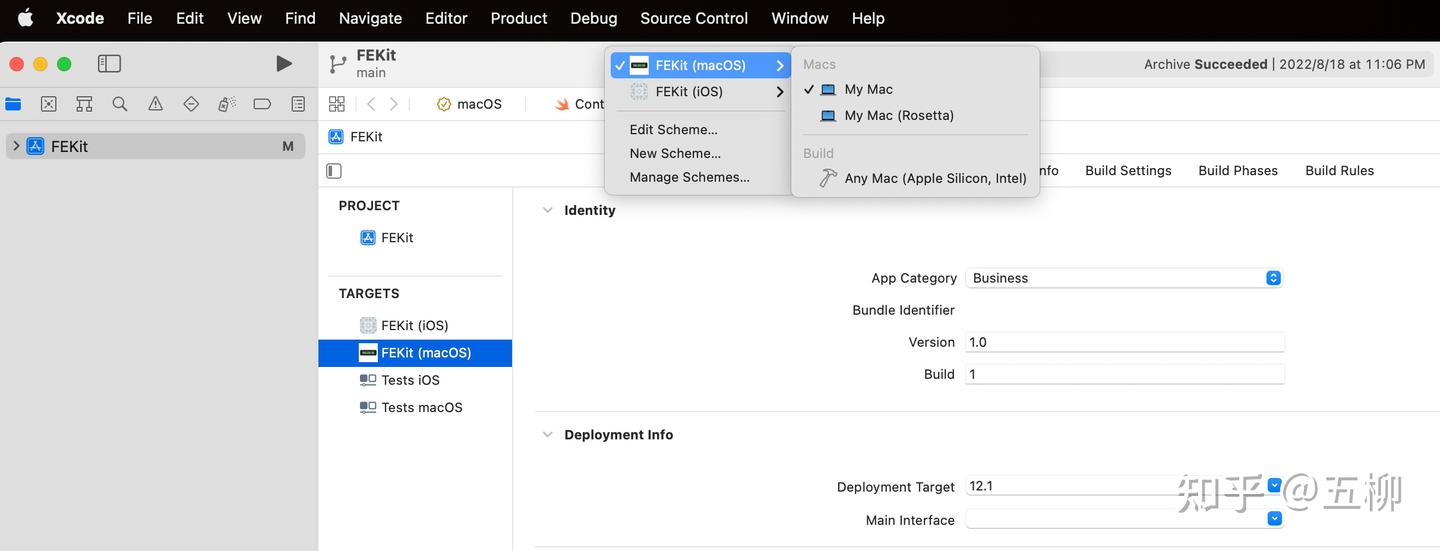Show the Test navigator diamond icon
Image resolution: width=1440 pixels, height=551 pixels.
pyautogui.click(x=191, y=104)
